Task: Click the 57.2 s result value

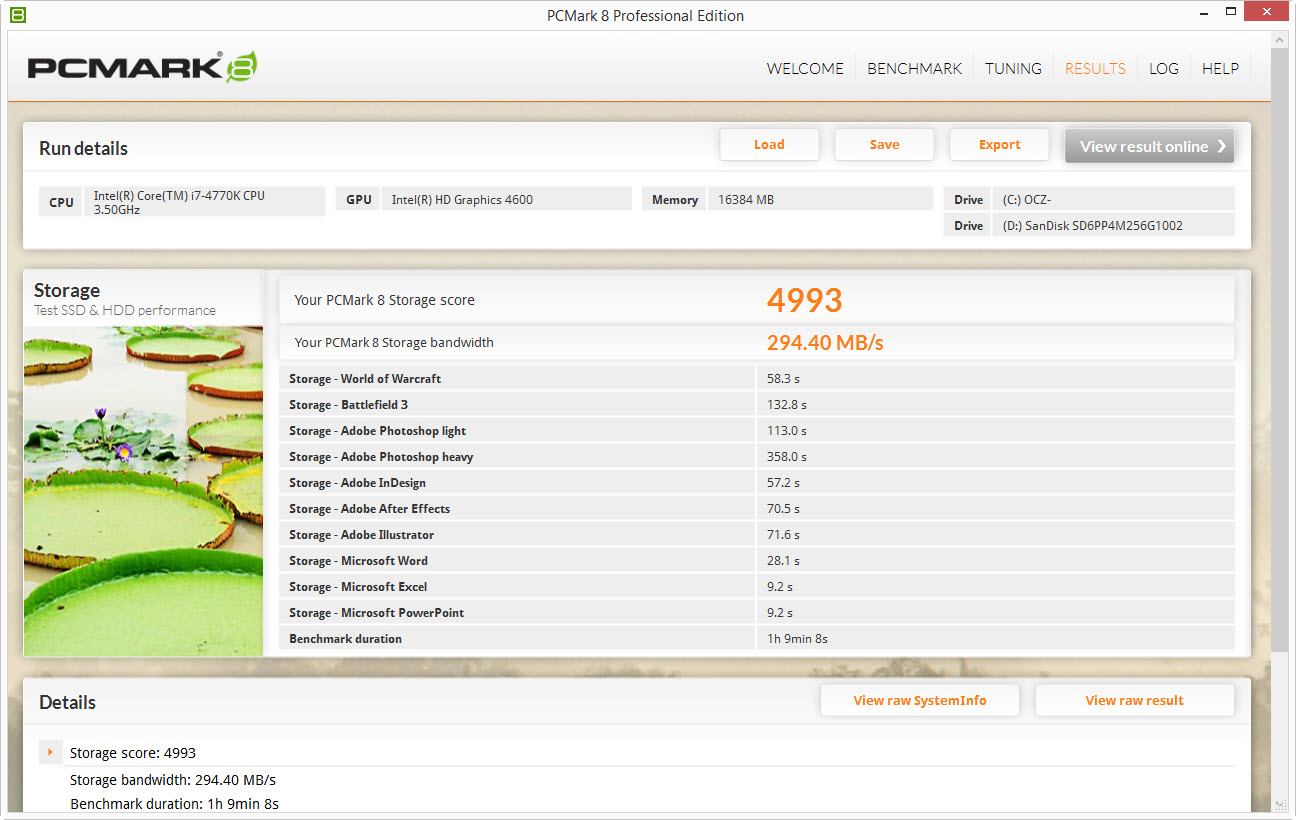Action: pyautogui.click(x=783, y=483)
